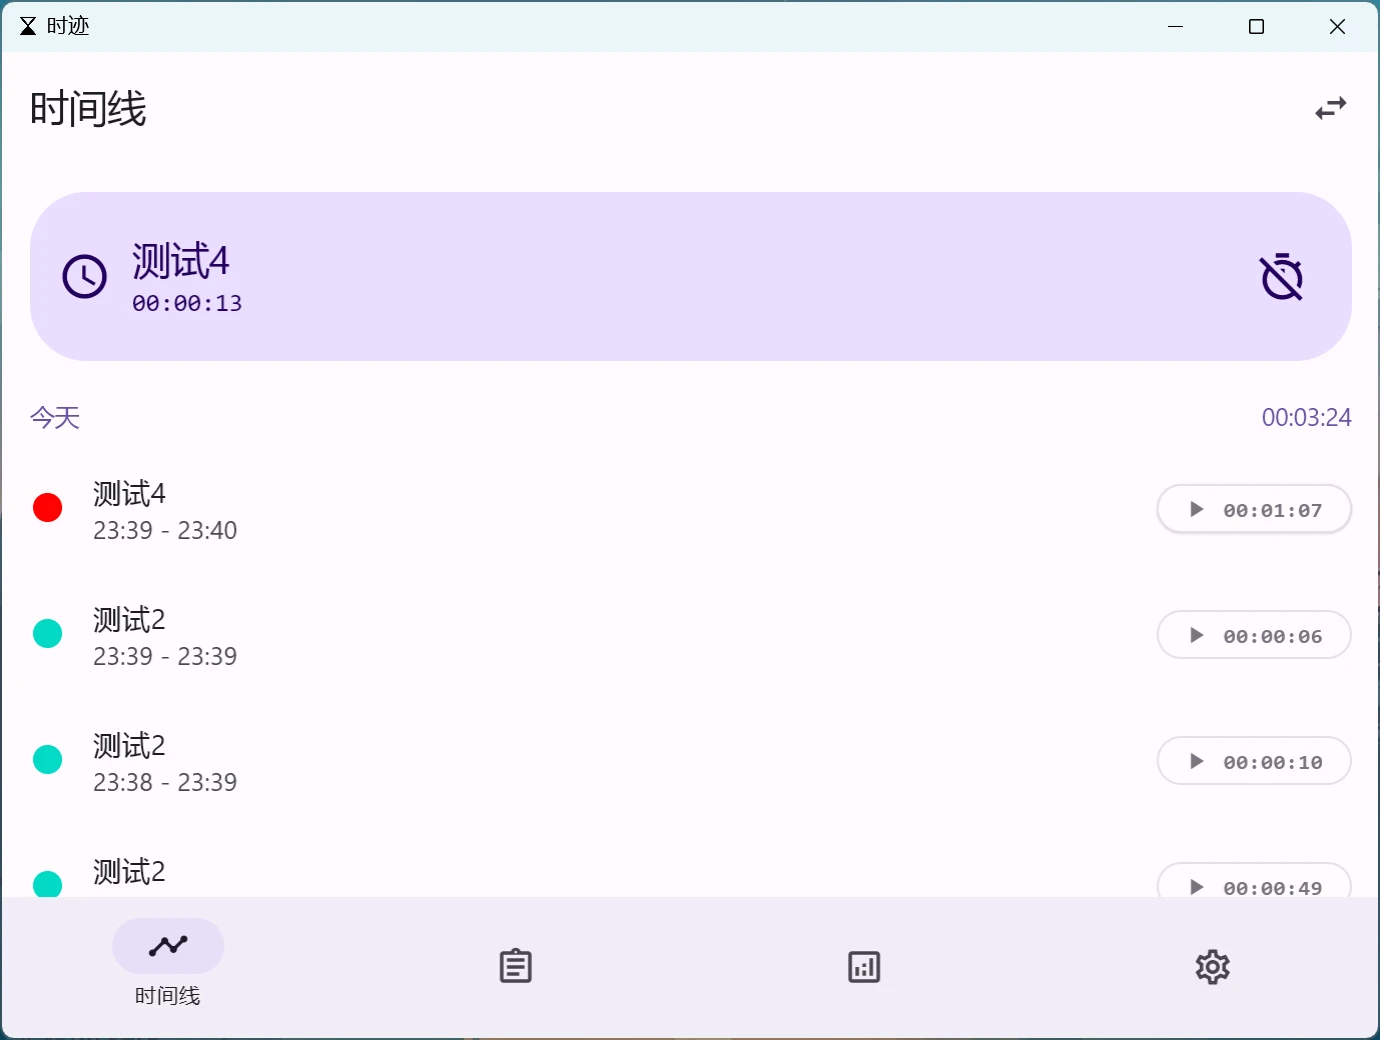Screen dimensions: 1380x1040
Task: Click the swap arrows icon beside 时间线
Action: tap(1330, 108)
